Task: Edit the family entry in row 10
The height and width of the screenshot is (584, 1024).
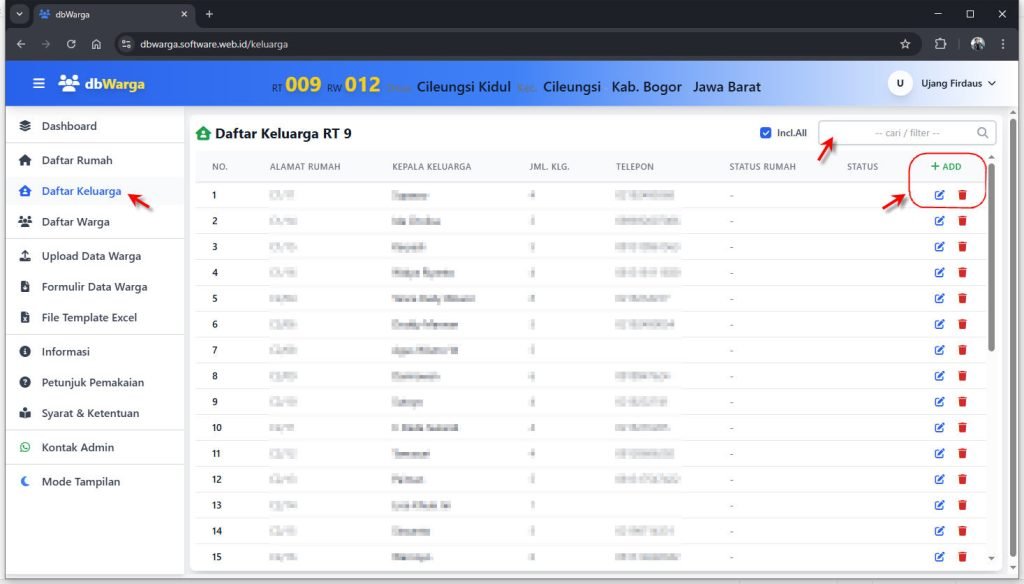Action: click(x=939, y=428)
